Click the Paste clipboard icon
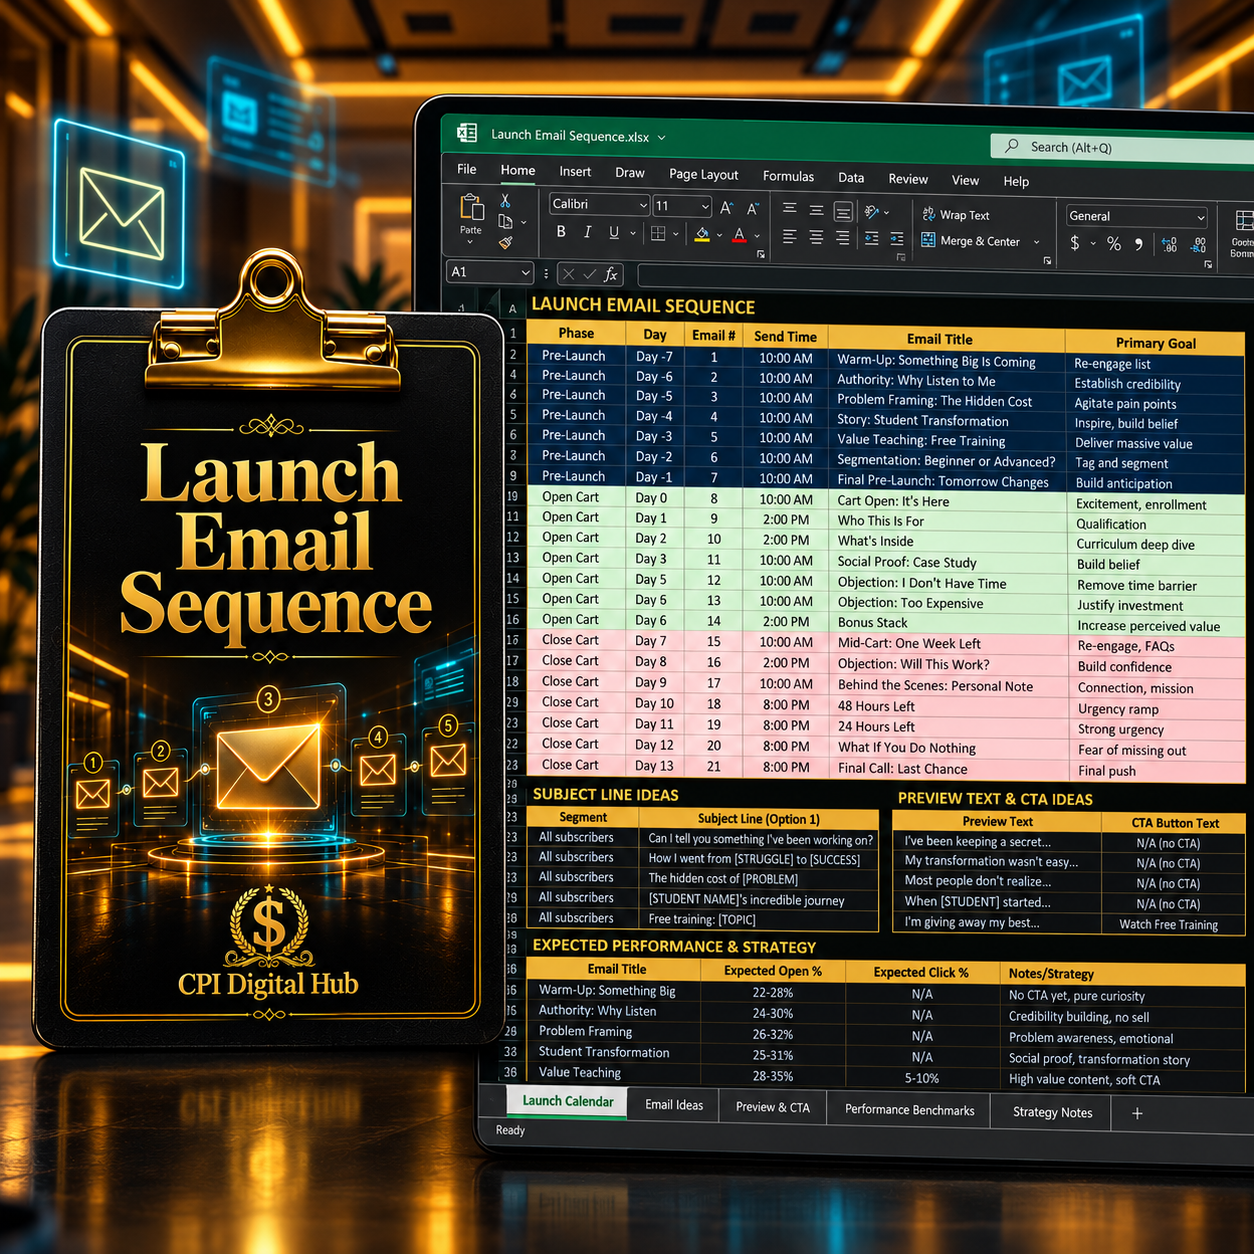This screenshot has height=1254, width=1254. pyautogui.click(x=471, y=207)
